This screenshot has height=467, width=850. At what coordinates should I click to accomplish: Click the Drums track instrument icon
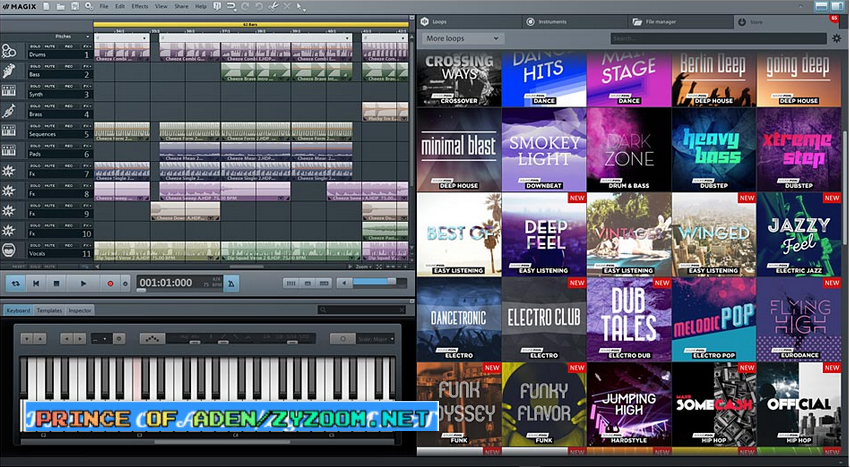(x=9, y=52)
